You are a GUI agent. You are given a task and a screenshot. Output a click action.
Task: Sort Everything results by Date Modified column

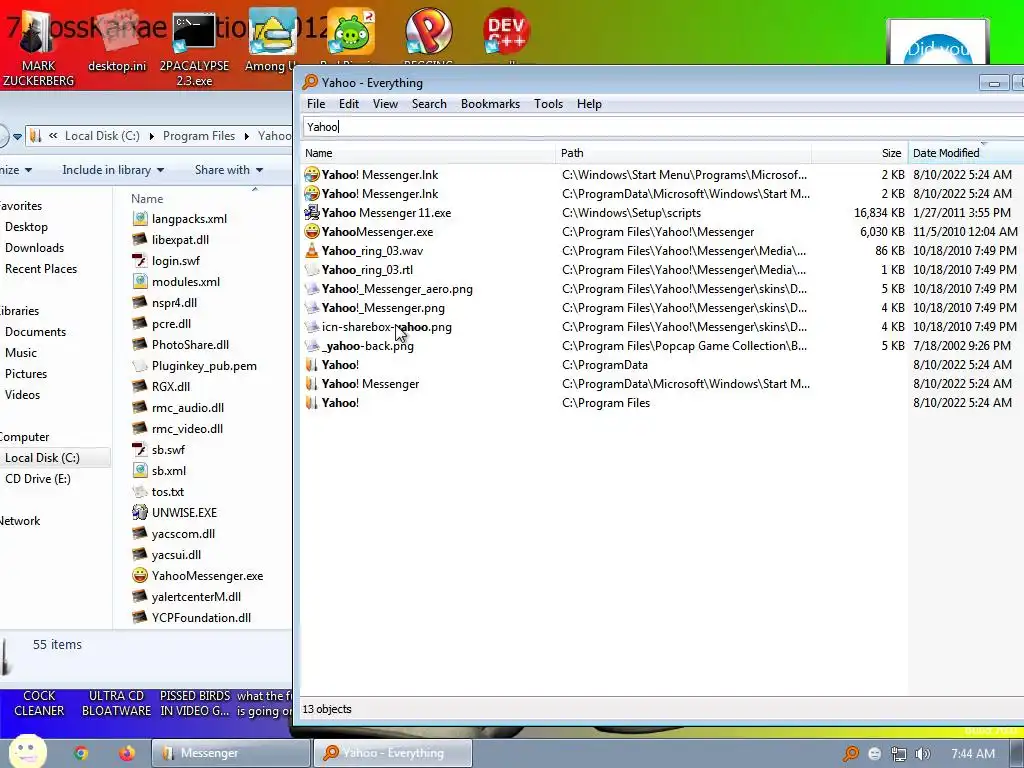coord(965,153)
